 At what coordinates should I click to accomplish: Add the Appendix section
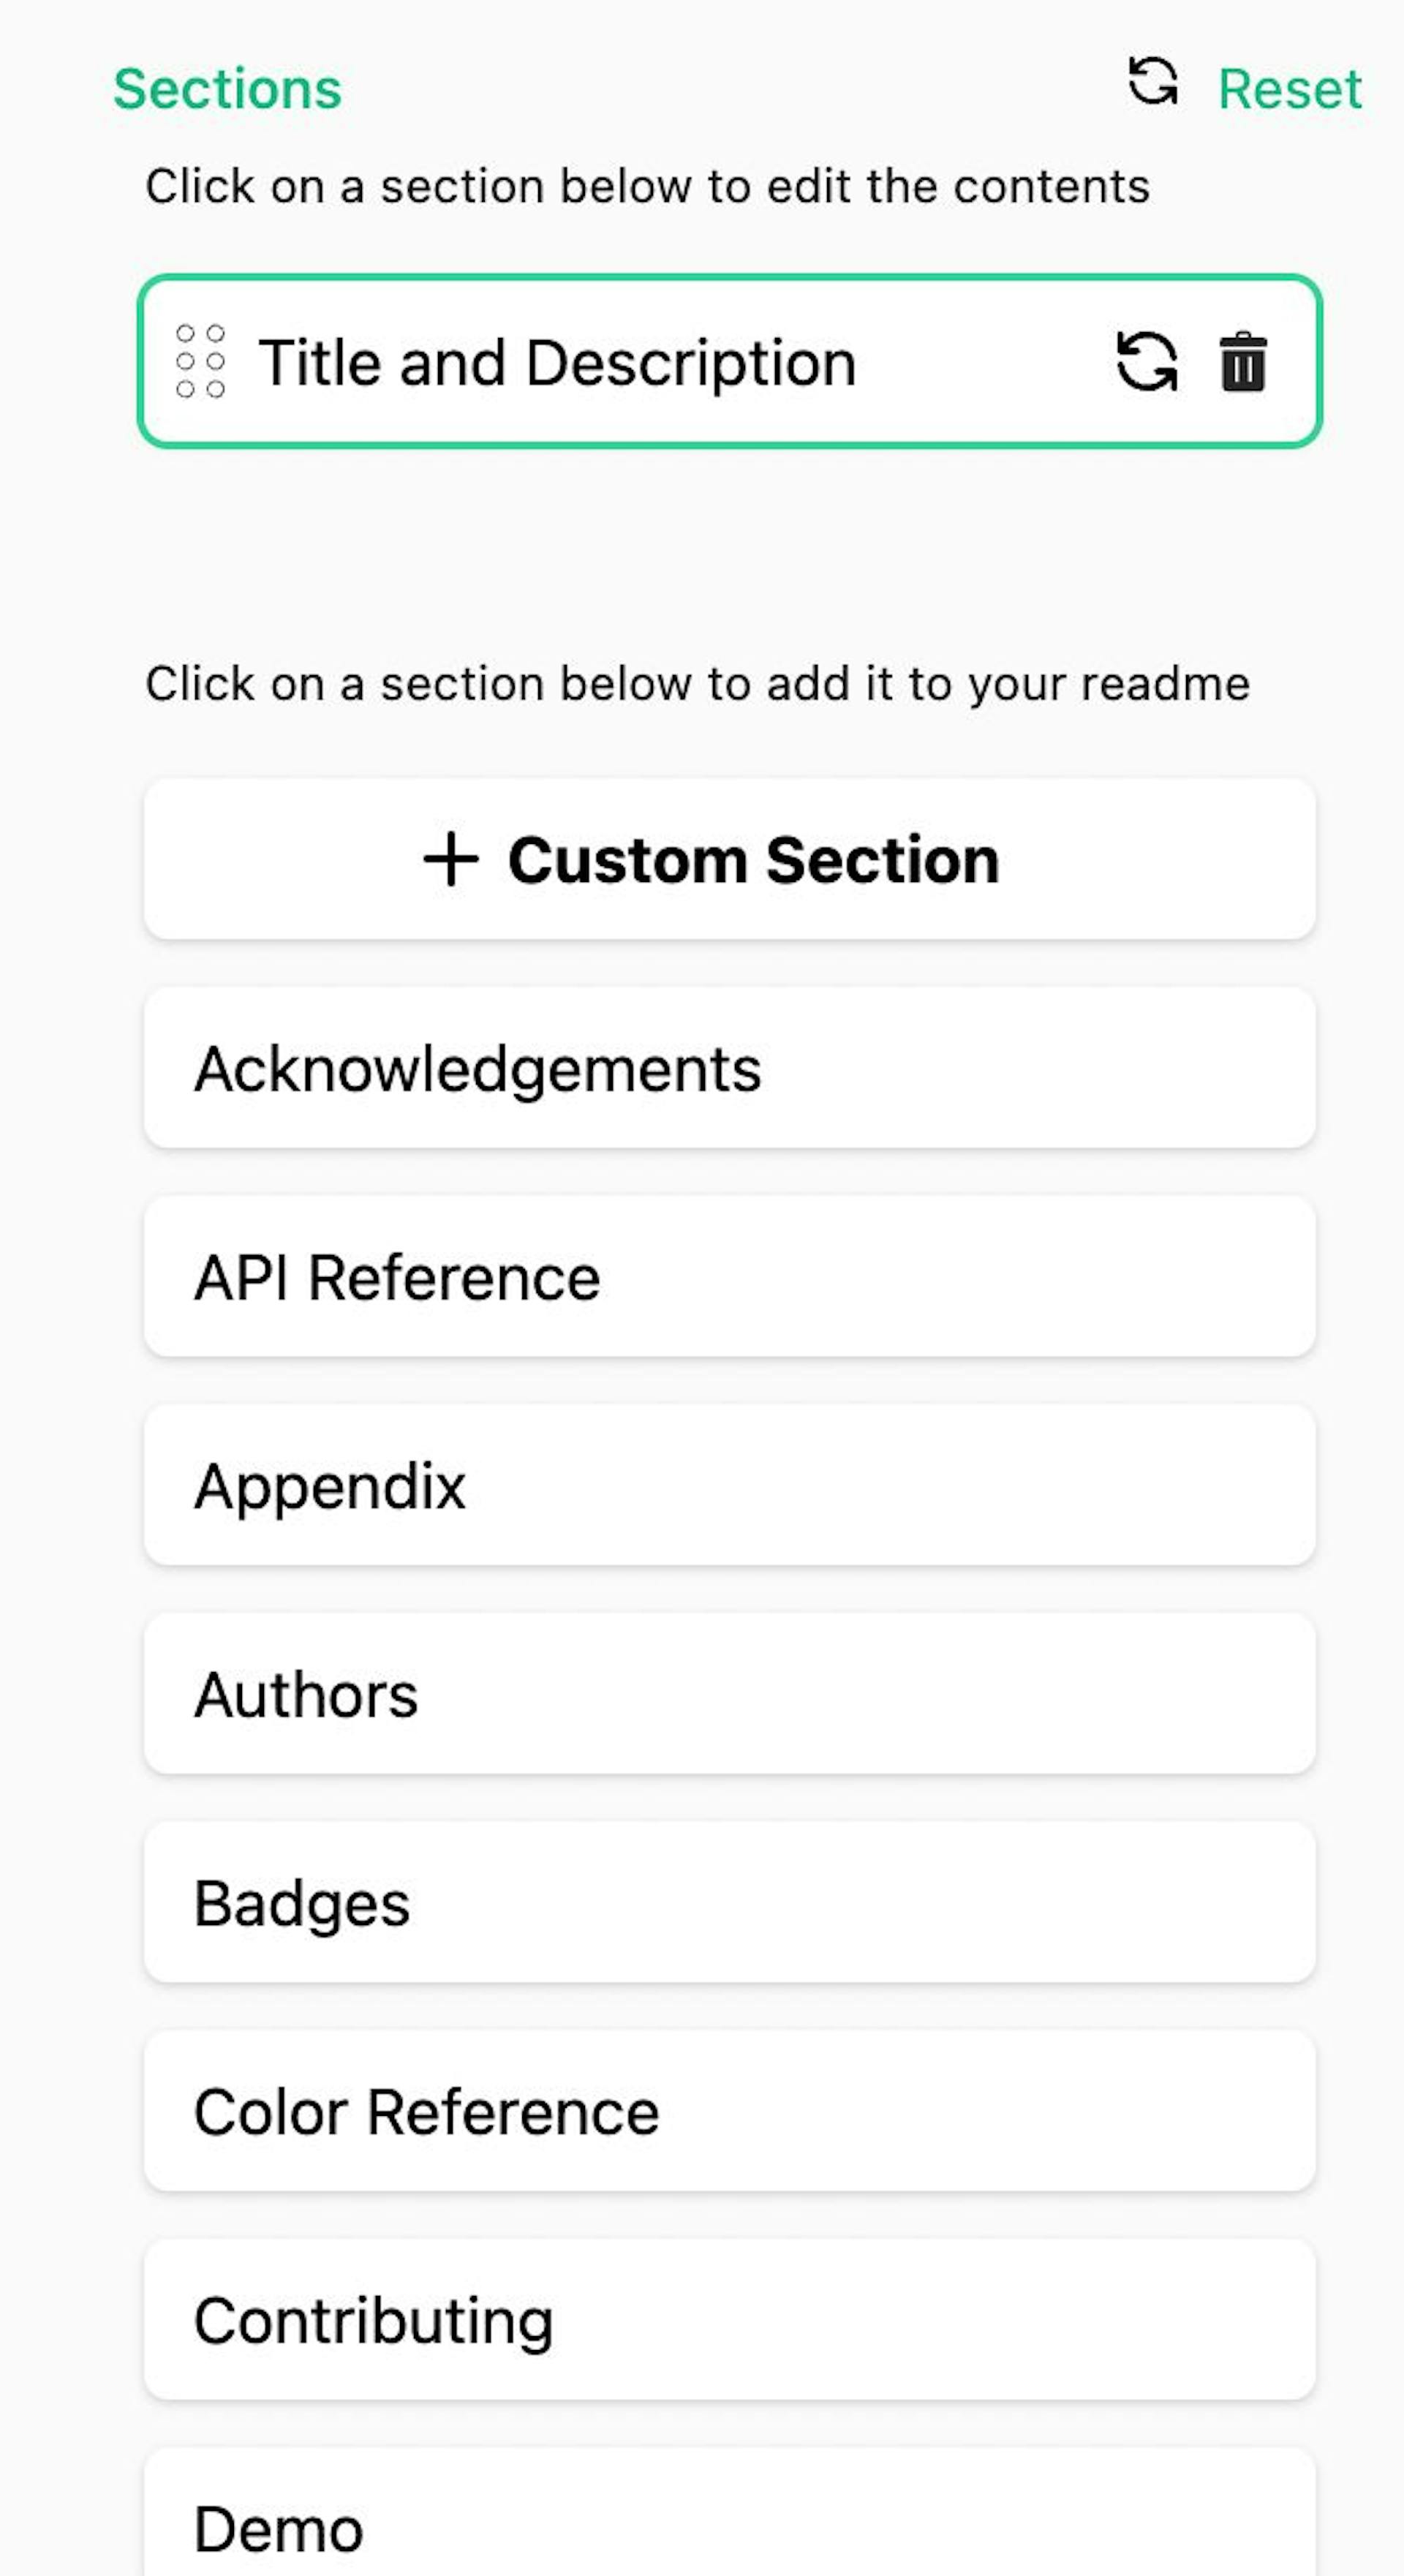tap(728, 1486)
